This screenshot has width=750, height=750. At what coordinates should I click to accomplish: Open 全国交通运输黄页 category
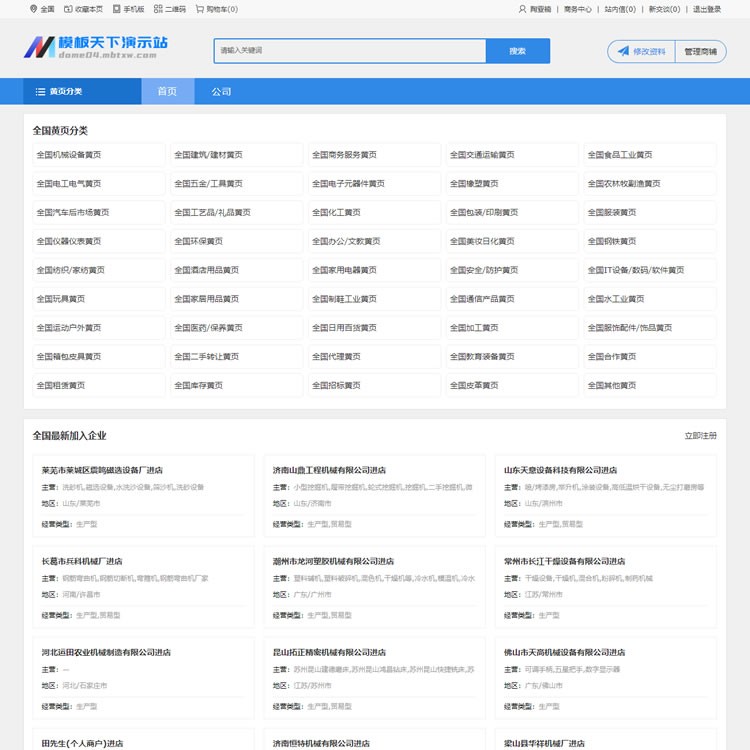512,154
